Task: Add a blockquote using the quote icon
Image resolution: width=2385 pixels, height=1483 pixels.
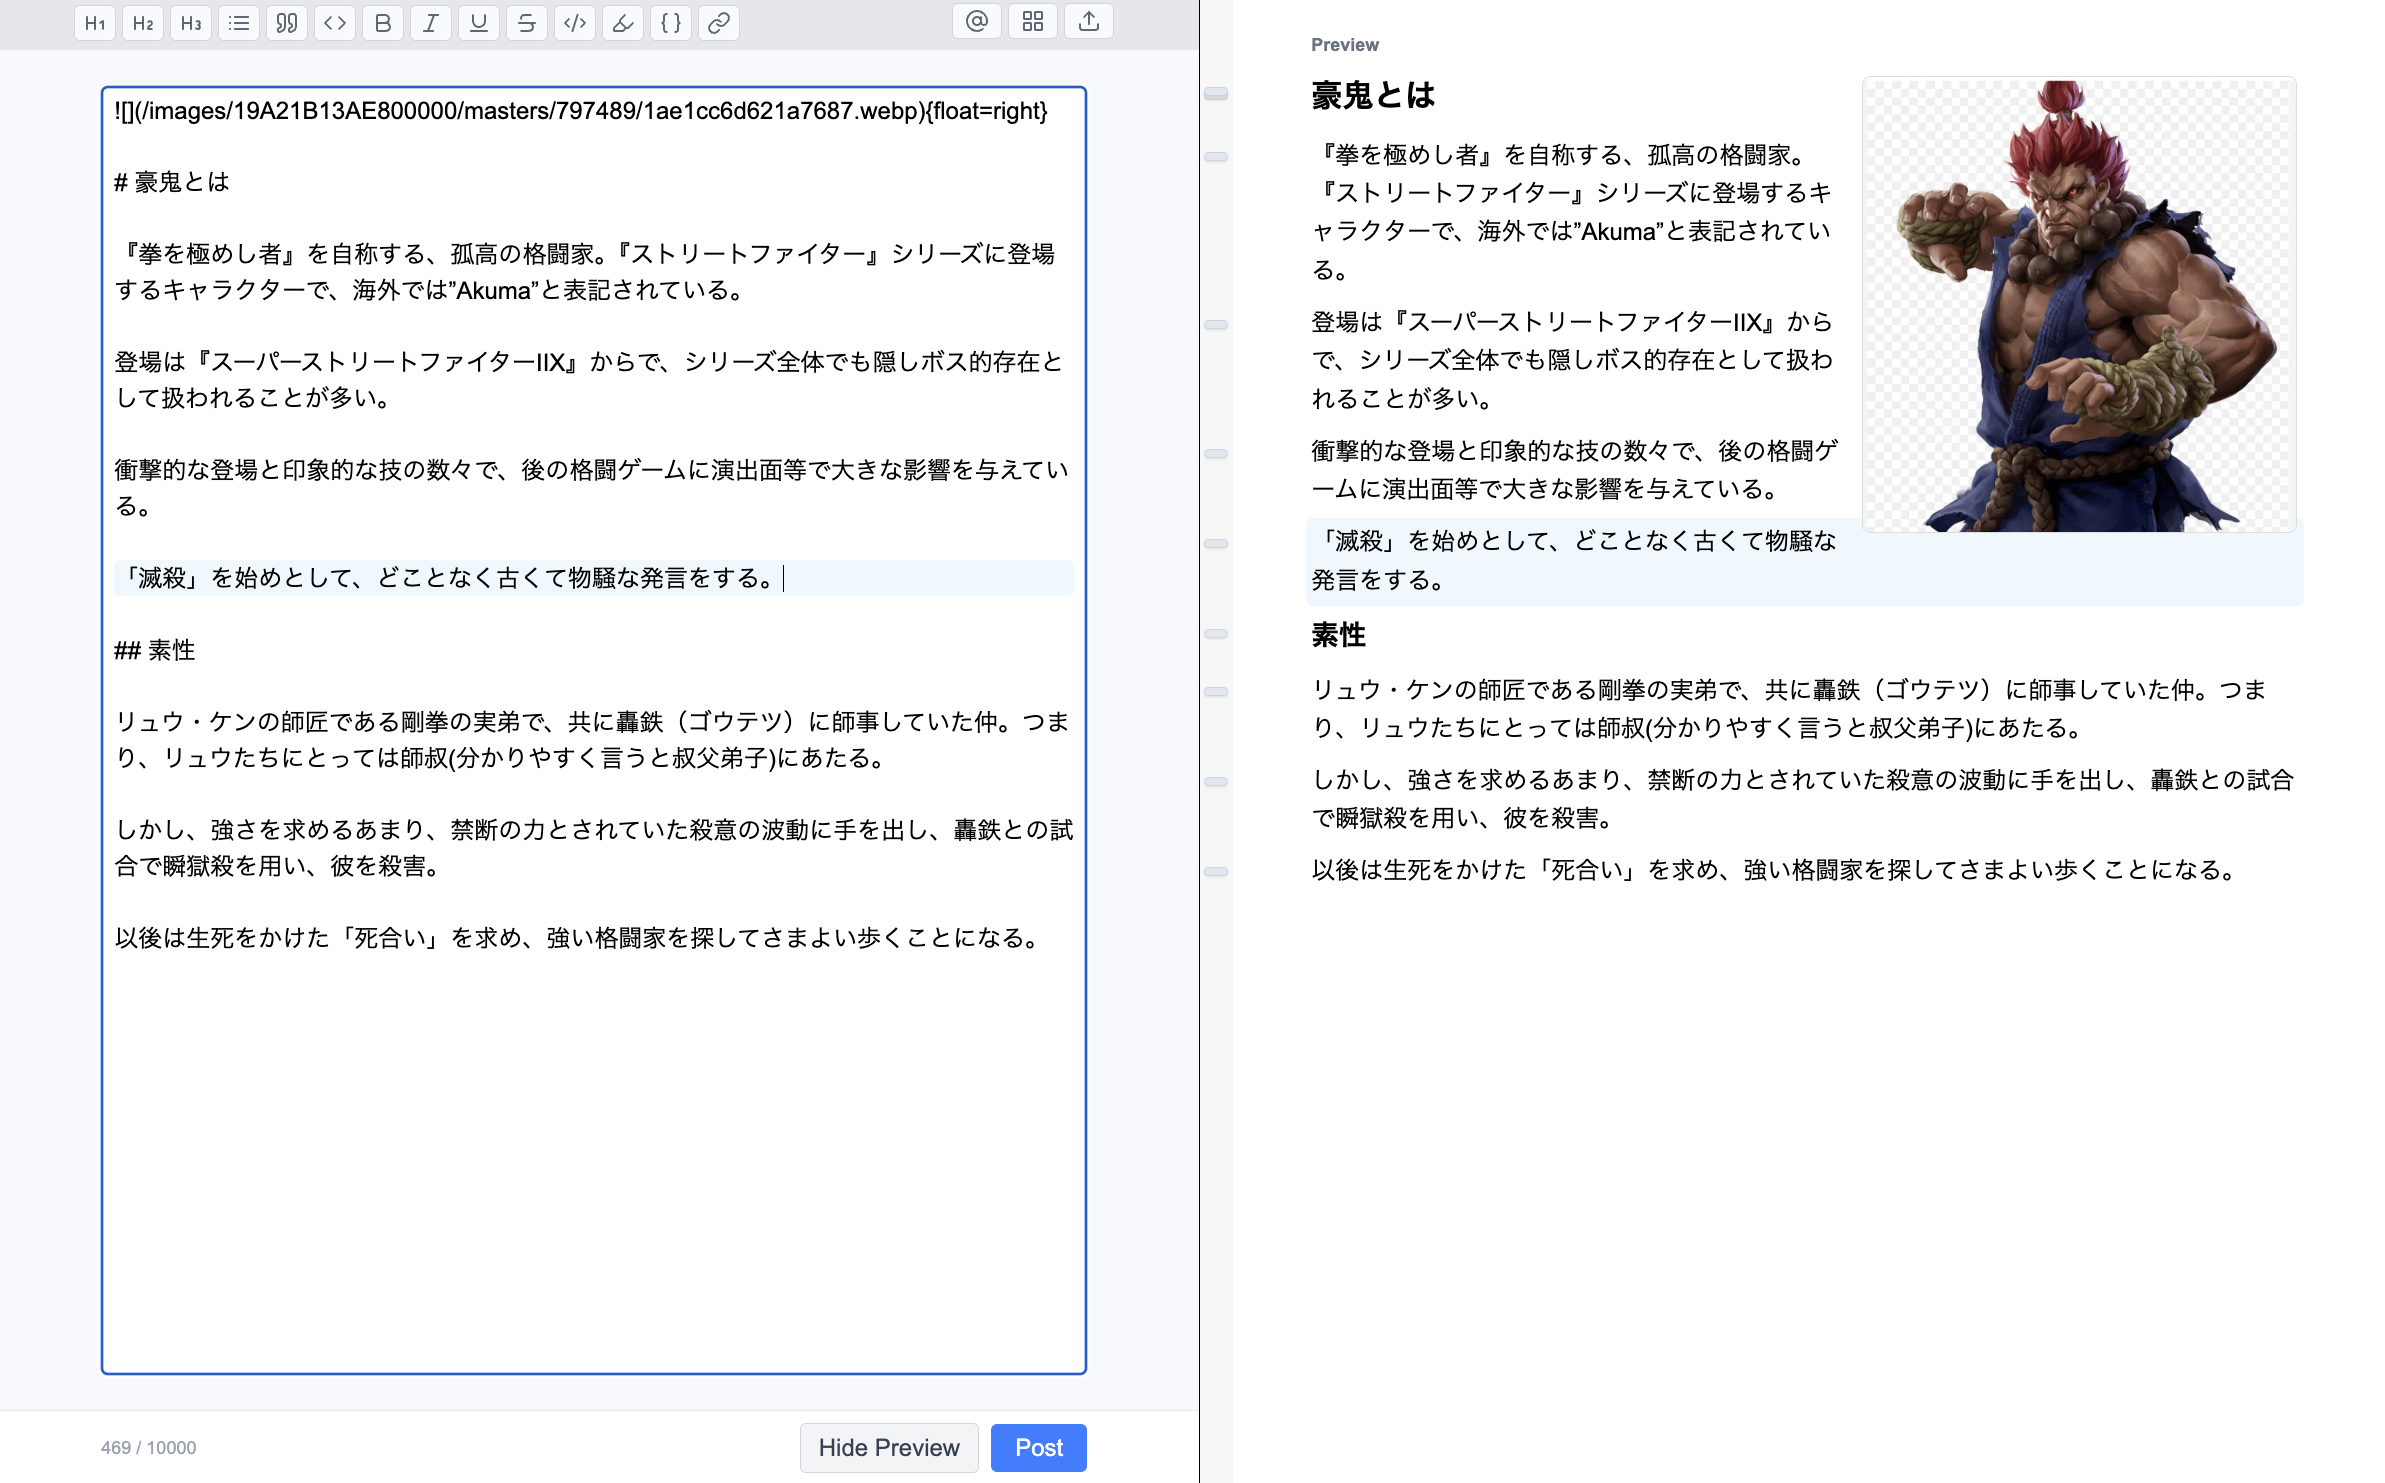Action: (287, 22)
